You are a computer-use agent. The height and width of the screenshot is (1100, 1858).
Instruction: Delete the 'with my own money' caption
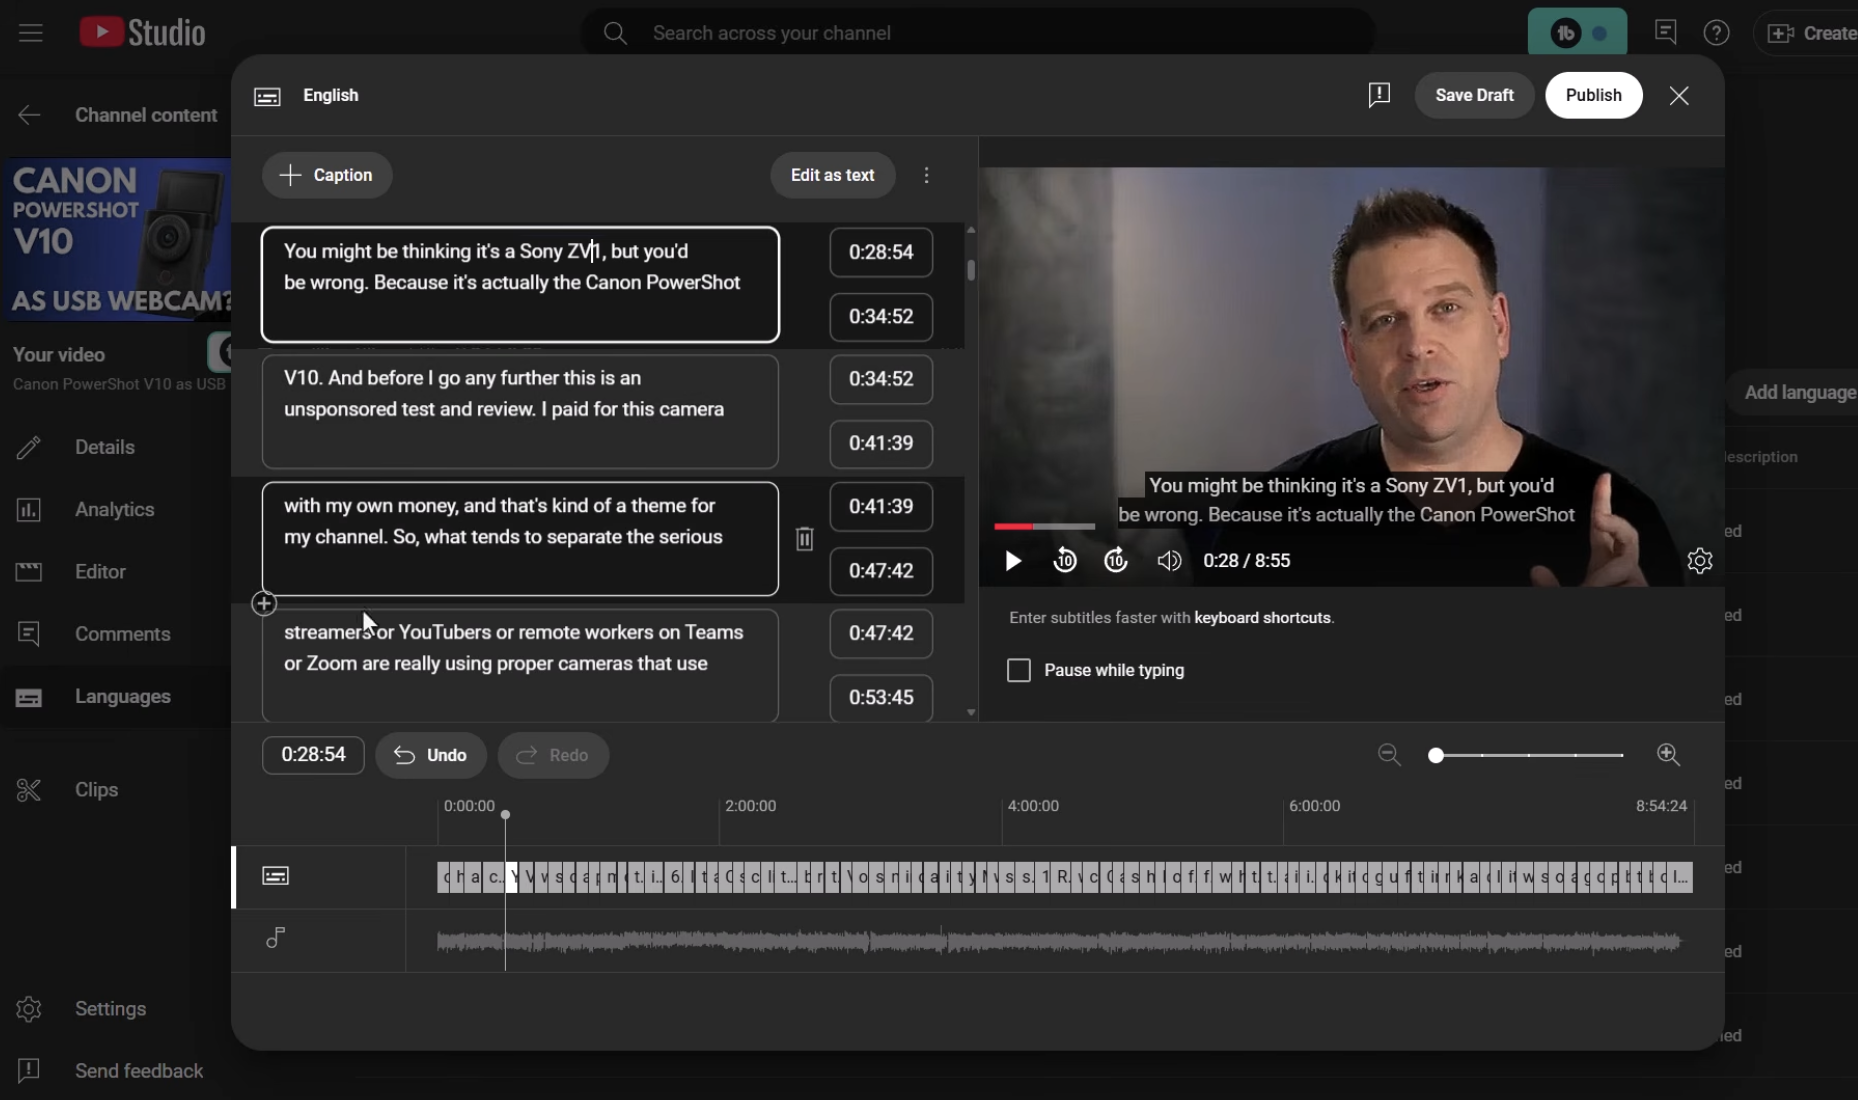804,538
